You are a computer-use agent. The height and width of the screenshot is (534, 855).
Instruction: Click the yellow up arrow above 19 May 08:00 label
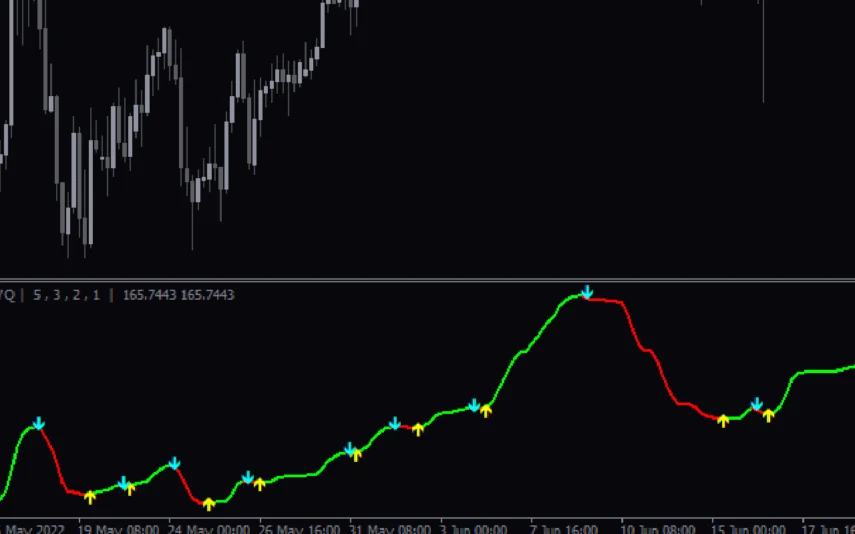(x=90, y=496)
